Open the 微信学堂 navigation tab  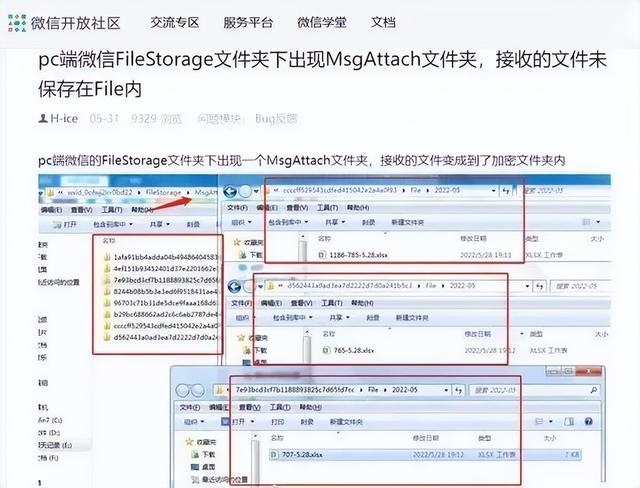[x=322, y=22]
